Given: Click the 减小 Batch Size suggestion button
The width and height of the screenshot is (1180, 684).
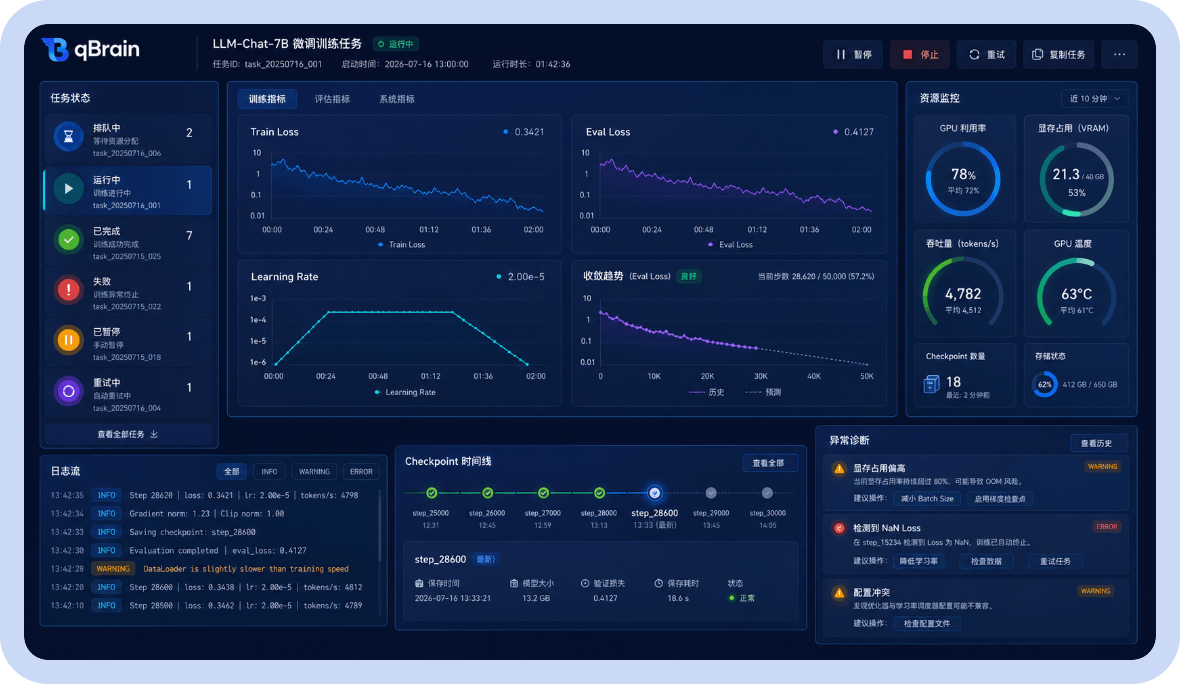Looking at the screenshot, I should (927, 499).
